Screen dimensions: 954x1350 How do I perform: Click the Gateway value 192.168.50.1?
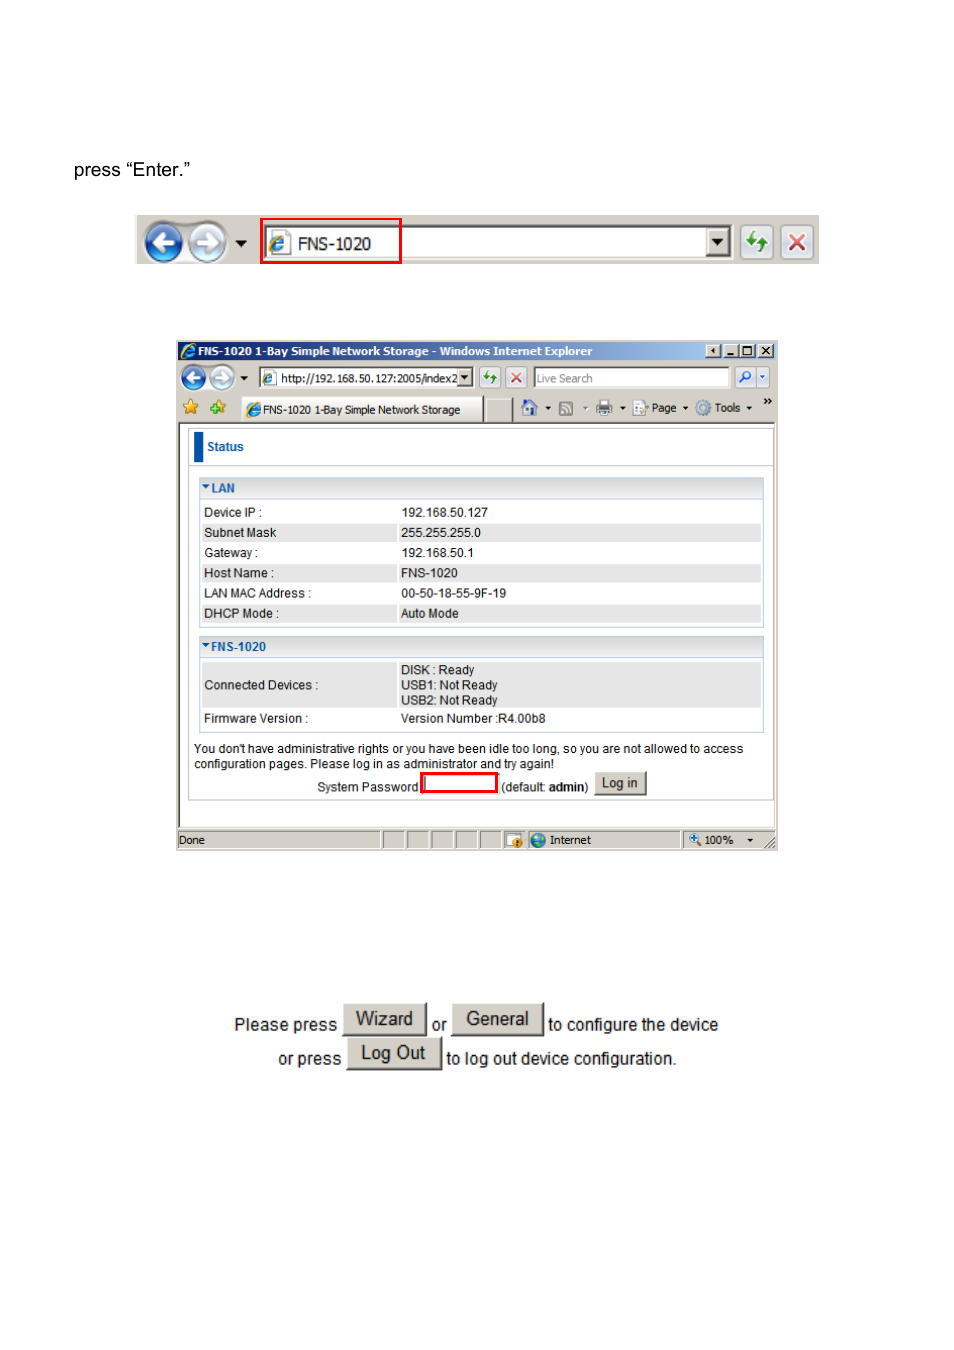(x=438, y=553)
